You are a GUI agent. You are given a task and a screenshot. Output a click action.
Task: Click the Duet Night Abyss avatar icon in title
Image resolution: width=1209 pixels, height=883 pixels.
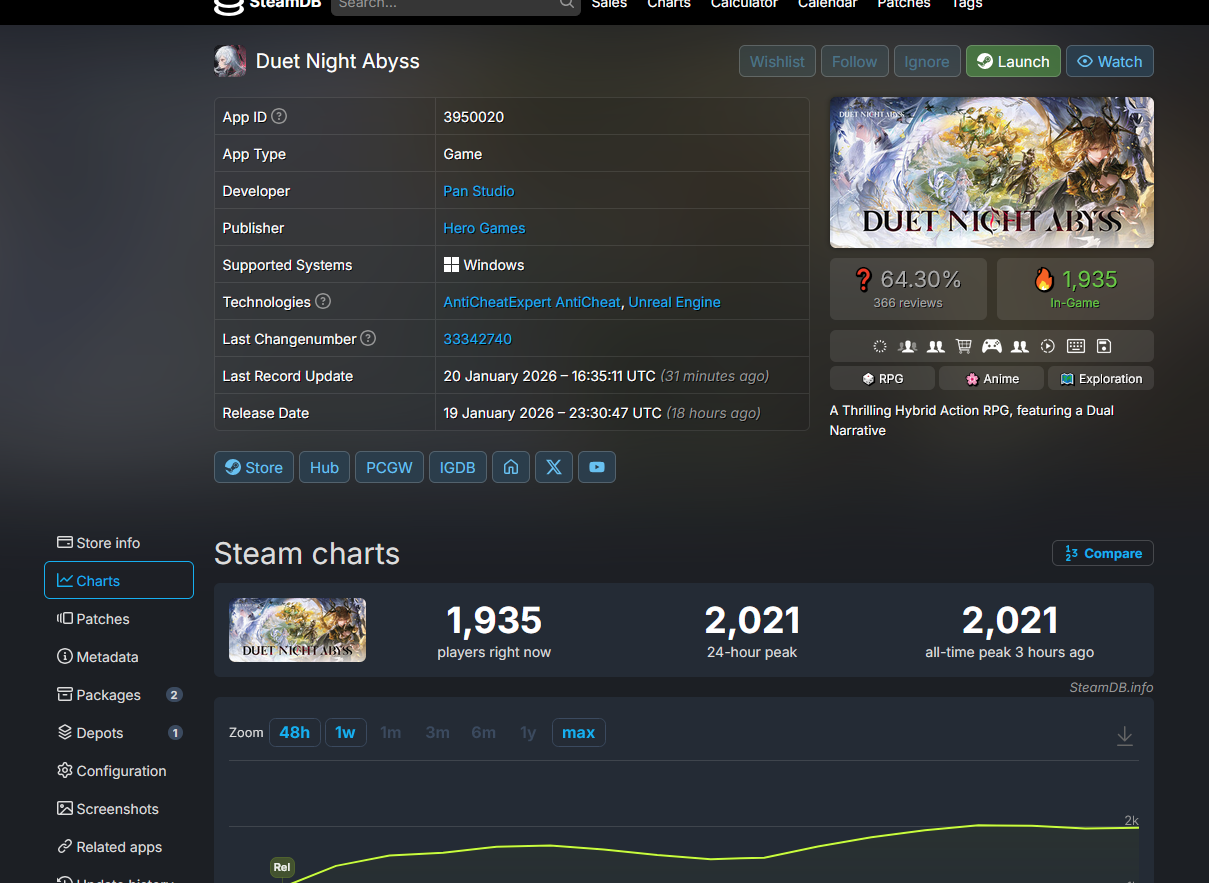coord(230,61)
